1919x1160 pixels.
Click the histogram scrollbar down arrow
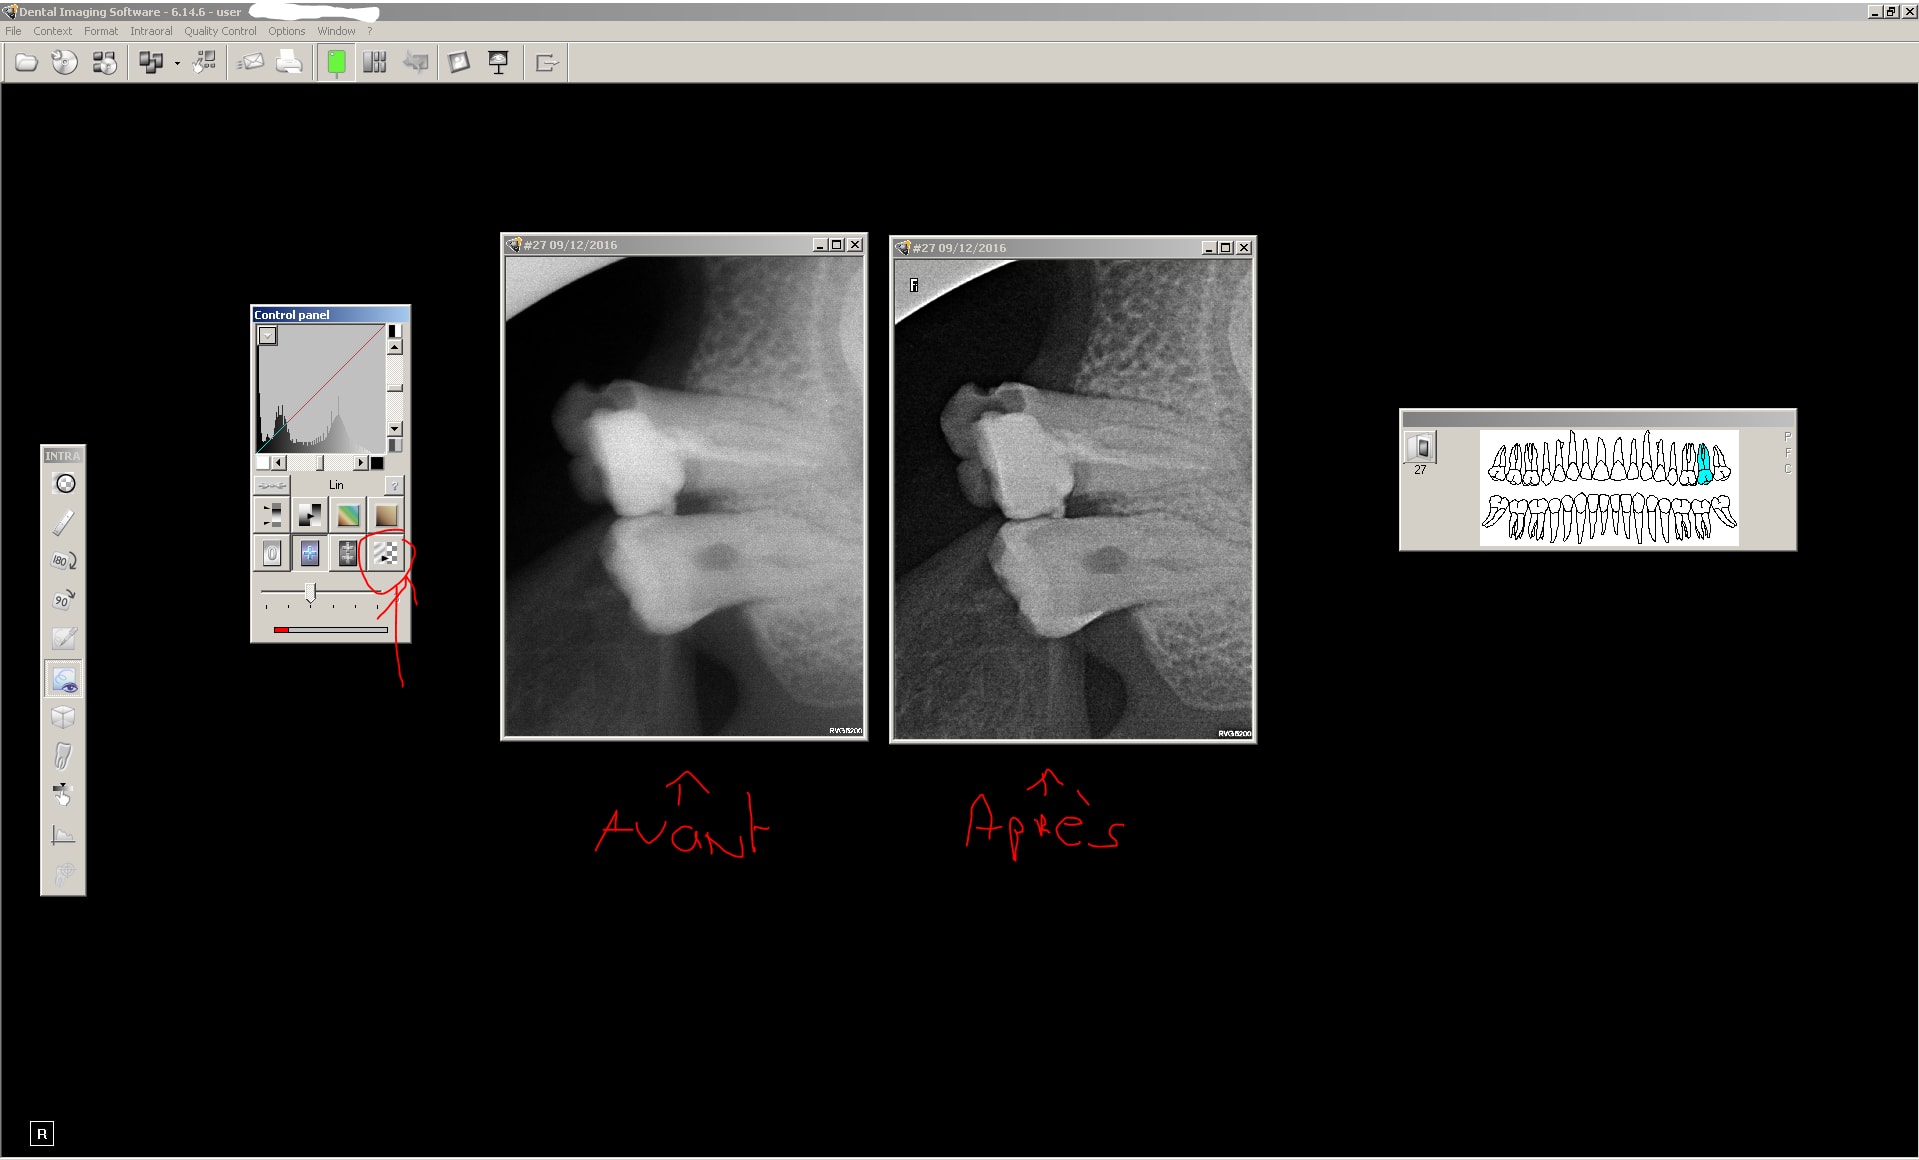pos(395,429)
